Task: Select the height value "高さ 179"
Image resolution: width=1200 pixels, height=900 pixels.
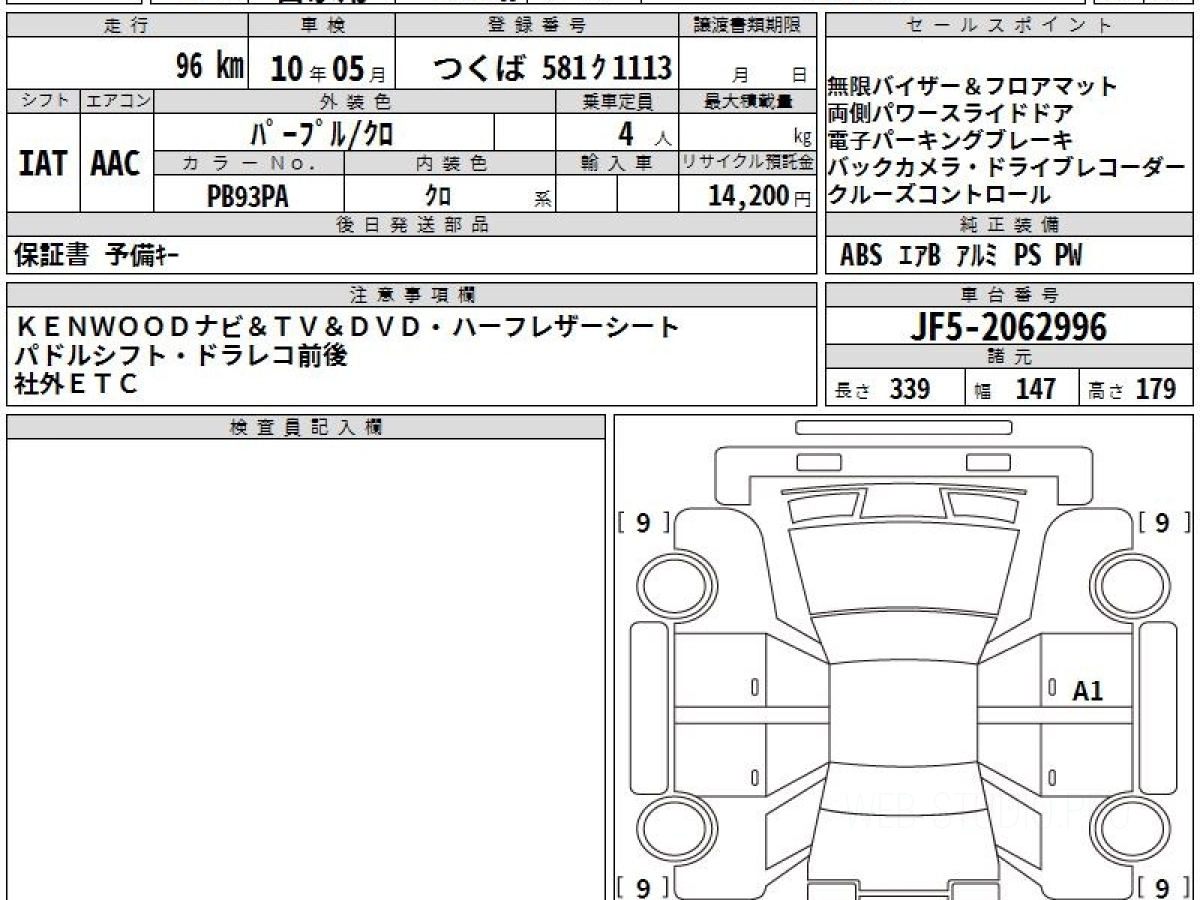Action: (x=1132, y=389)
